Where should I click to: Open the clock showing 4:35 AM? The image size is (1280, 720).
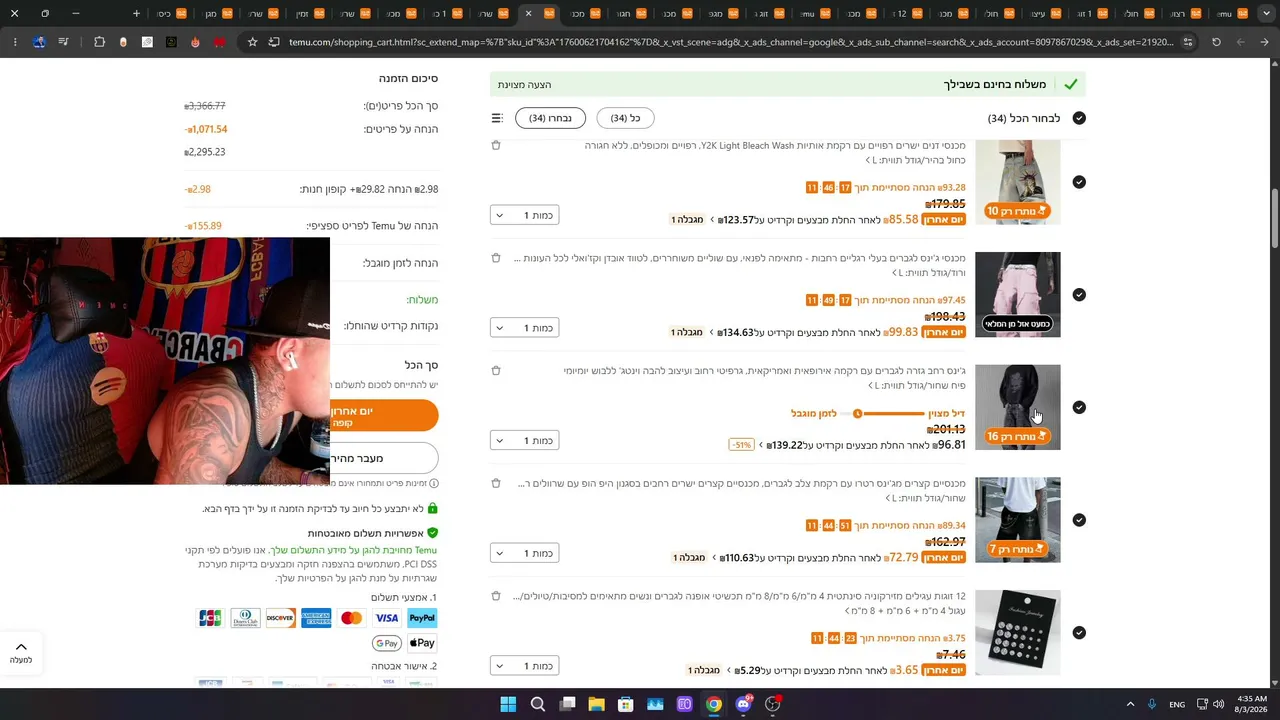point(1253,704)
